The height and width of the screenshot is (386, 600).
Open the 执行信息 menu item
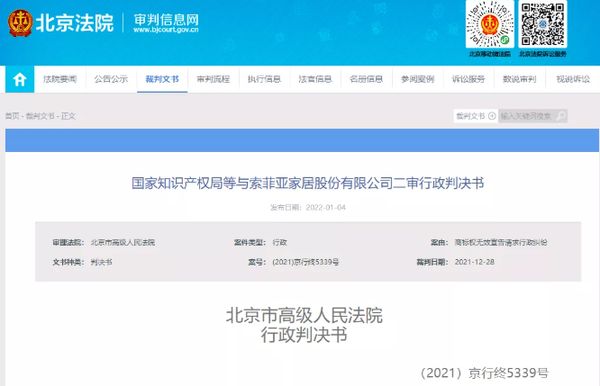point(264,79)
